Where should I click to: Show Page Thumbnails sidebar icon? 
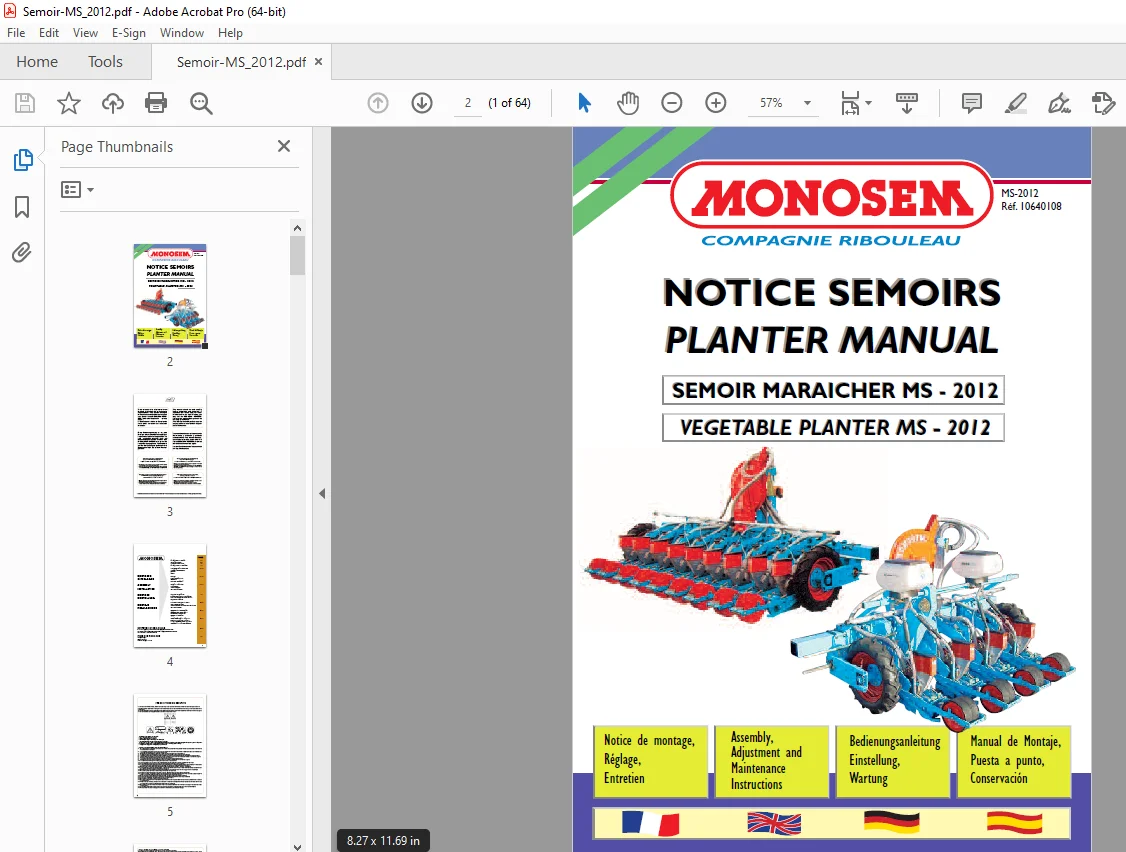[x=23, y=159]
